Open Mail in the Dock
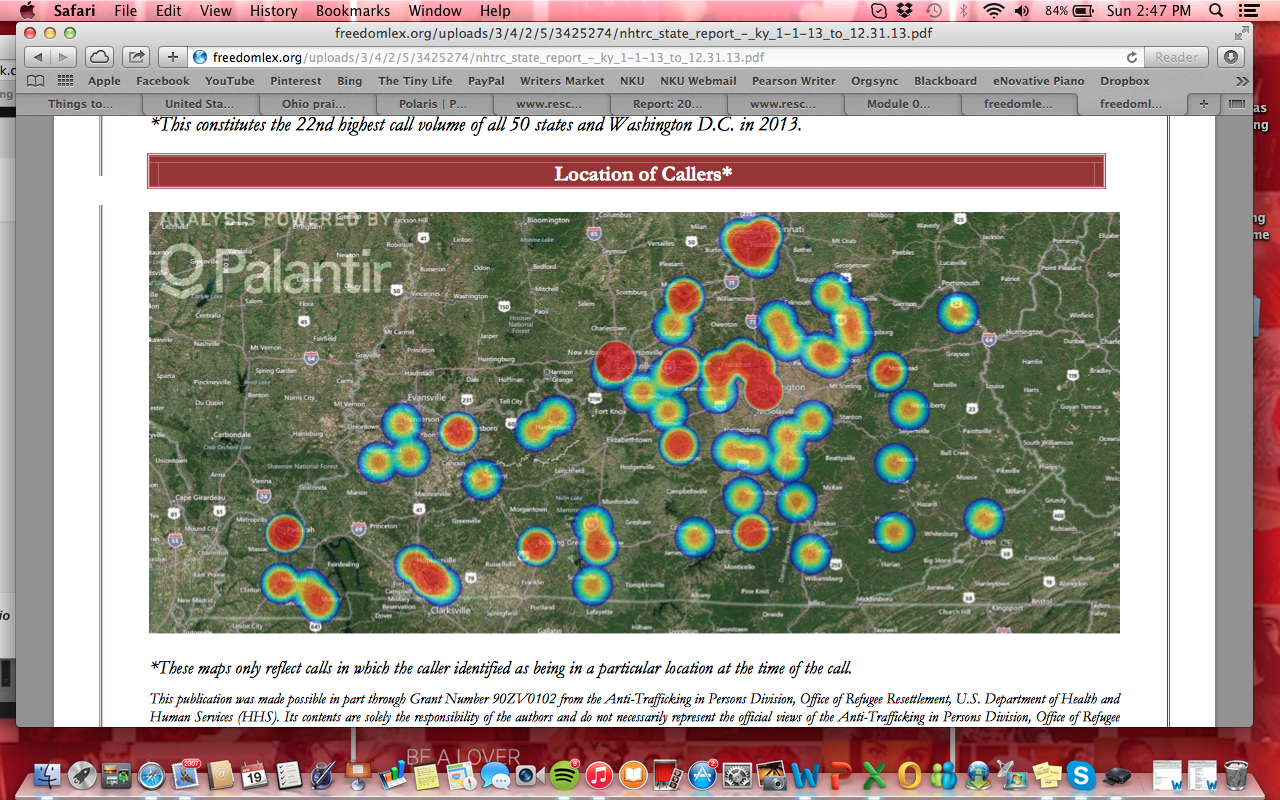The image size is (1280, 800). coord(186,774)
